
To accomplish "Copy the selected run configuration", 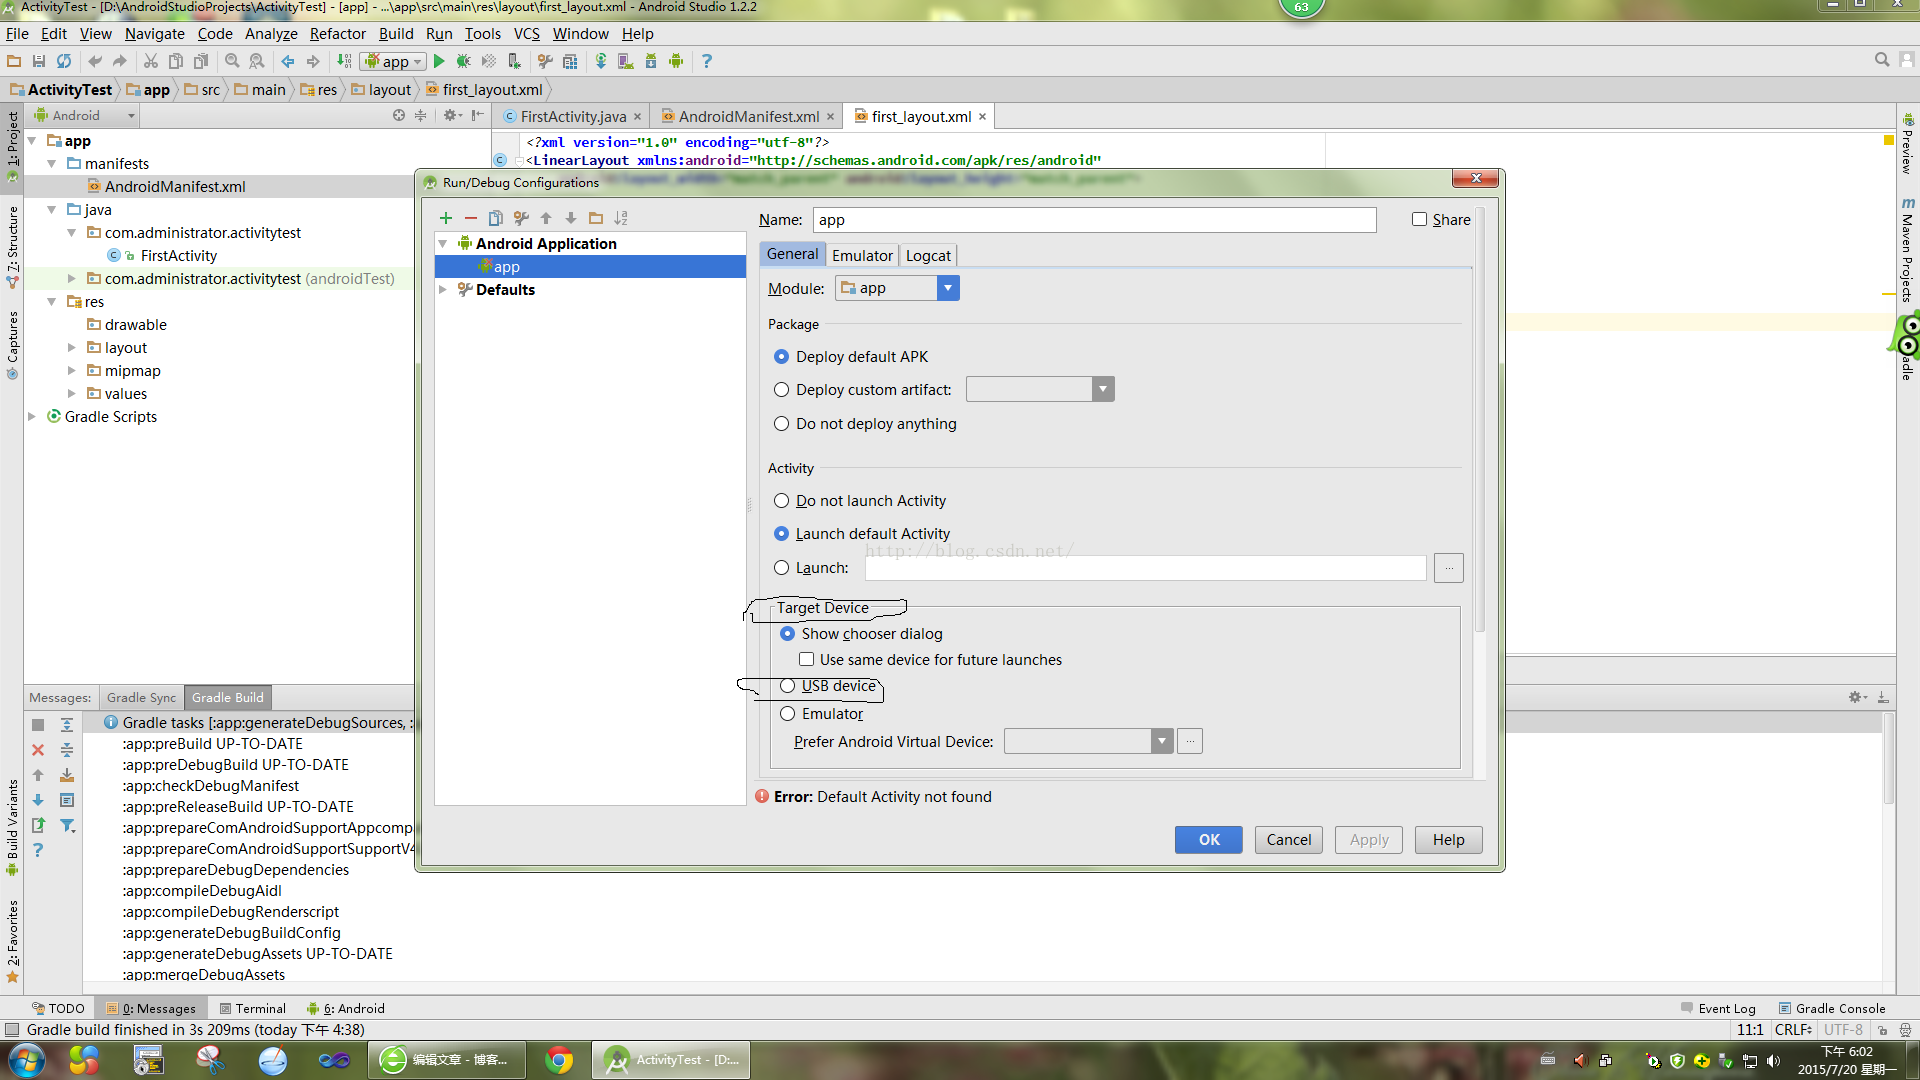I will coord(495,218).
